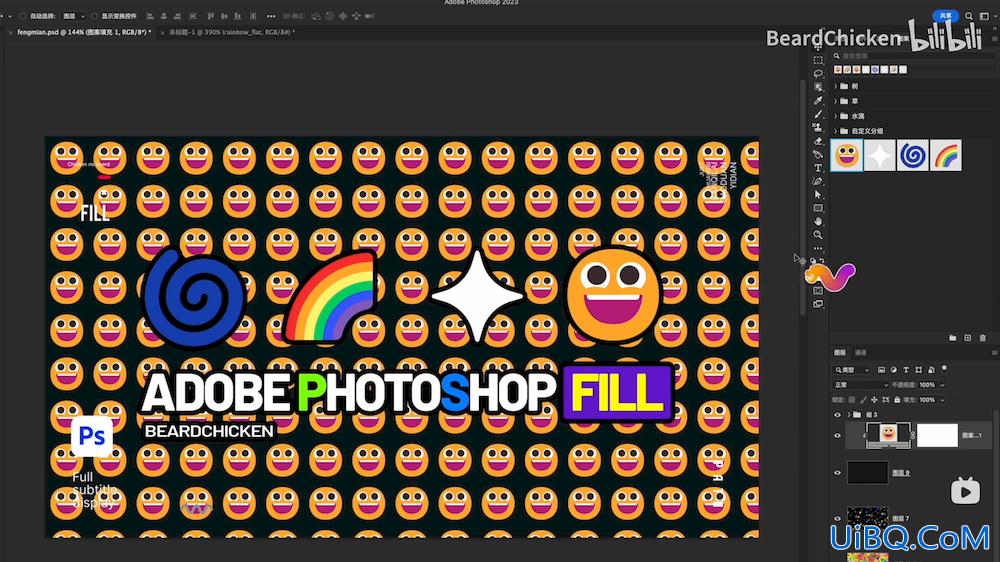
Task: Select the Brush tool
Action: pyautogui.click(x=818, y=114)
